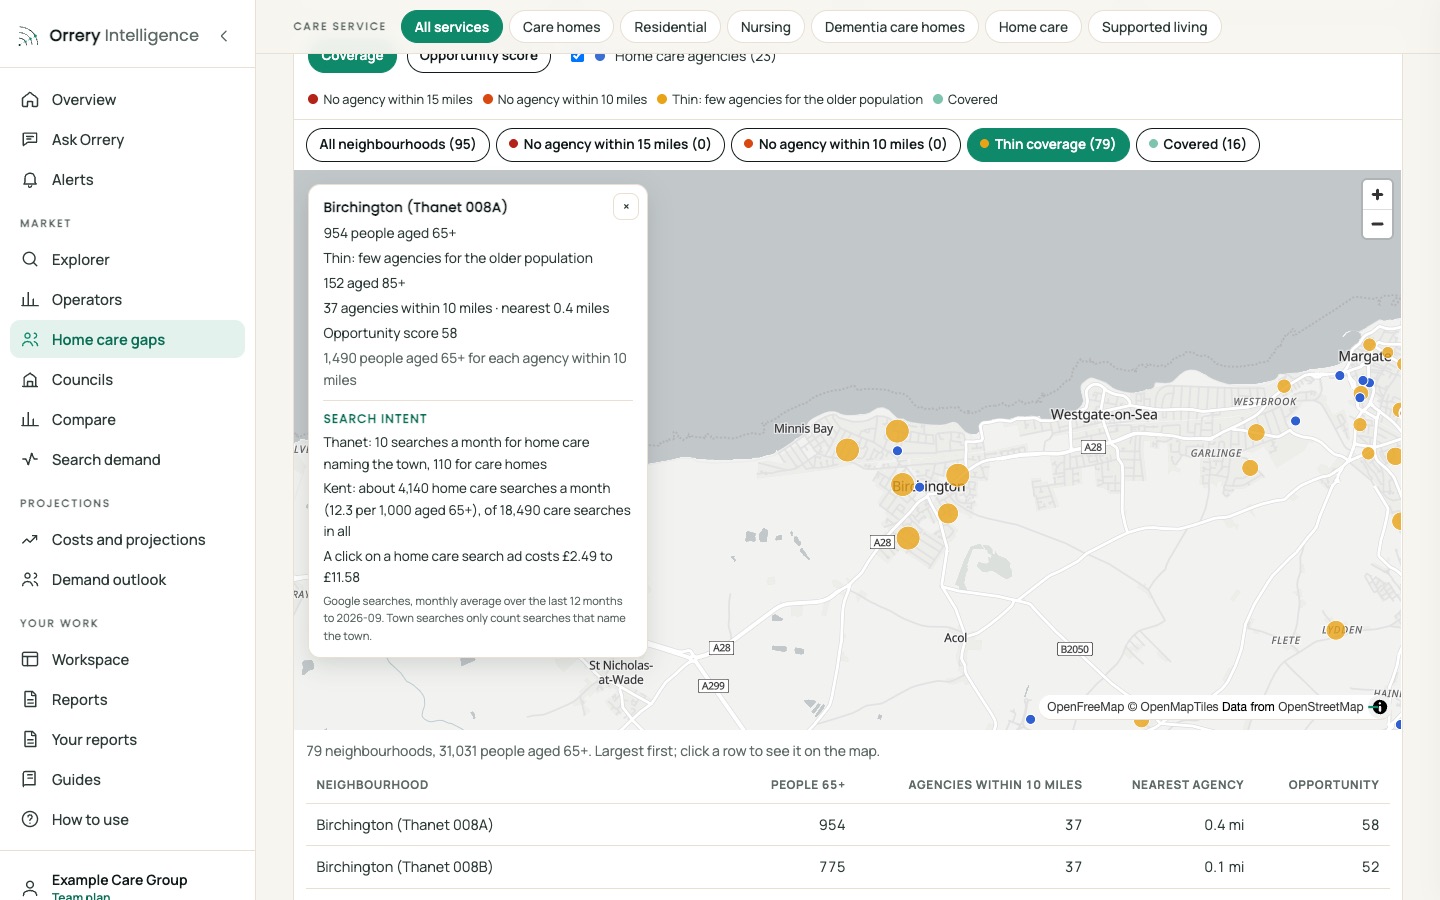1440x900 pixels.
Task: Open Costs and projections trend icon
Action: click(30, 540)
